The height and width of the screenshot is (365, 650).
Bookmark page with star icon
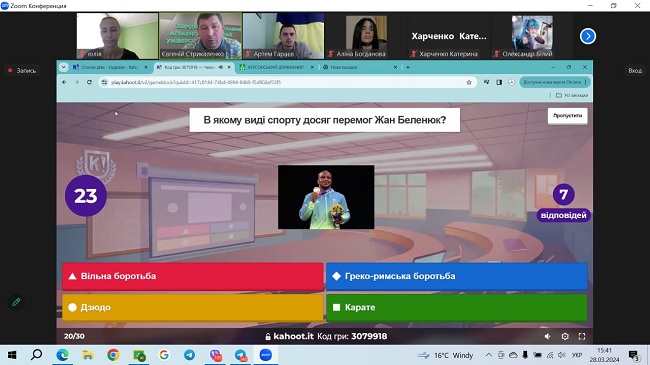pos(469,82)
